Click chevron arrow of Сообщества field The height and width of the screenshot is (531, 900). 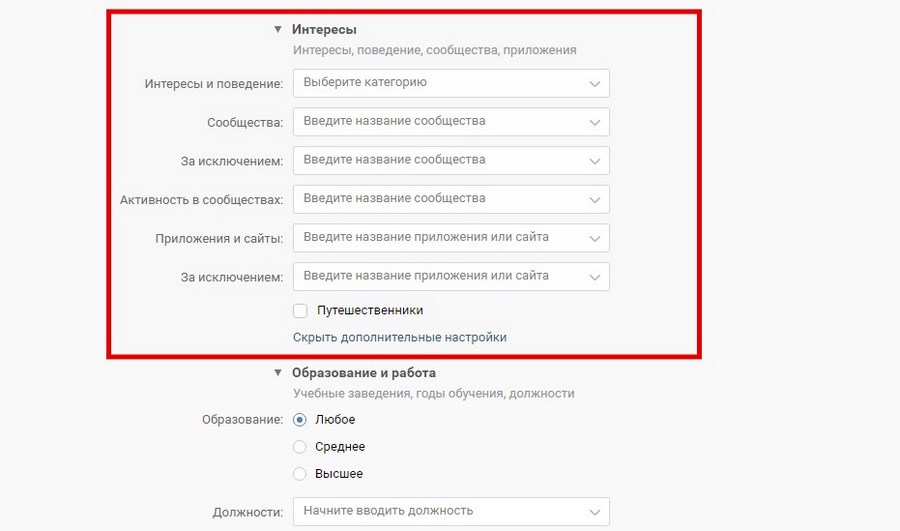click(x=595, y=122)
